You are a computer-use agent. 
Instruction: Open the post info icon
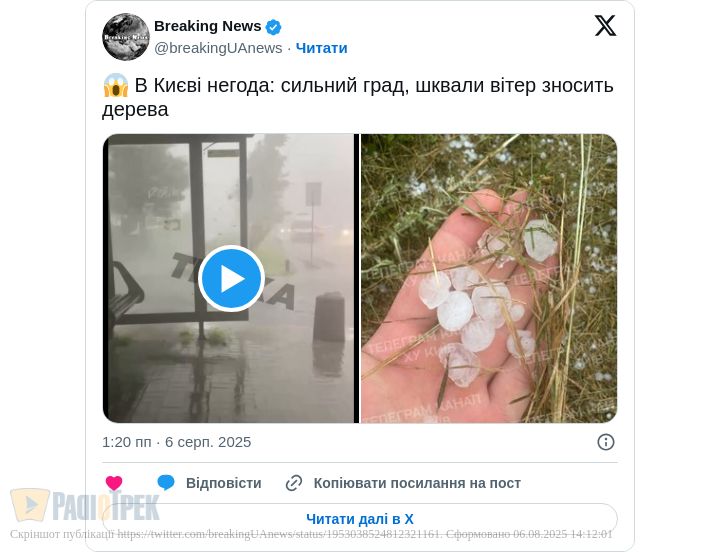click(x=606, y=442)
